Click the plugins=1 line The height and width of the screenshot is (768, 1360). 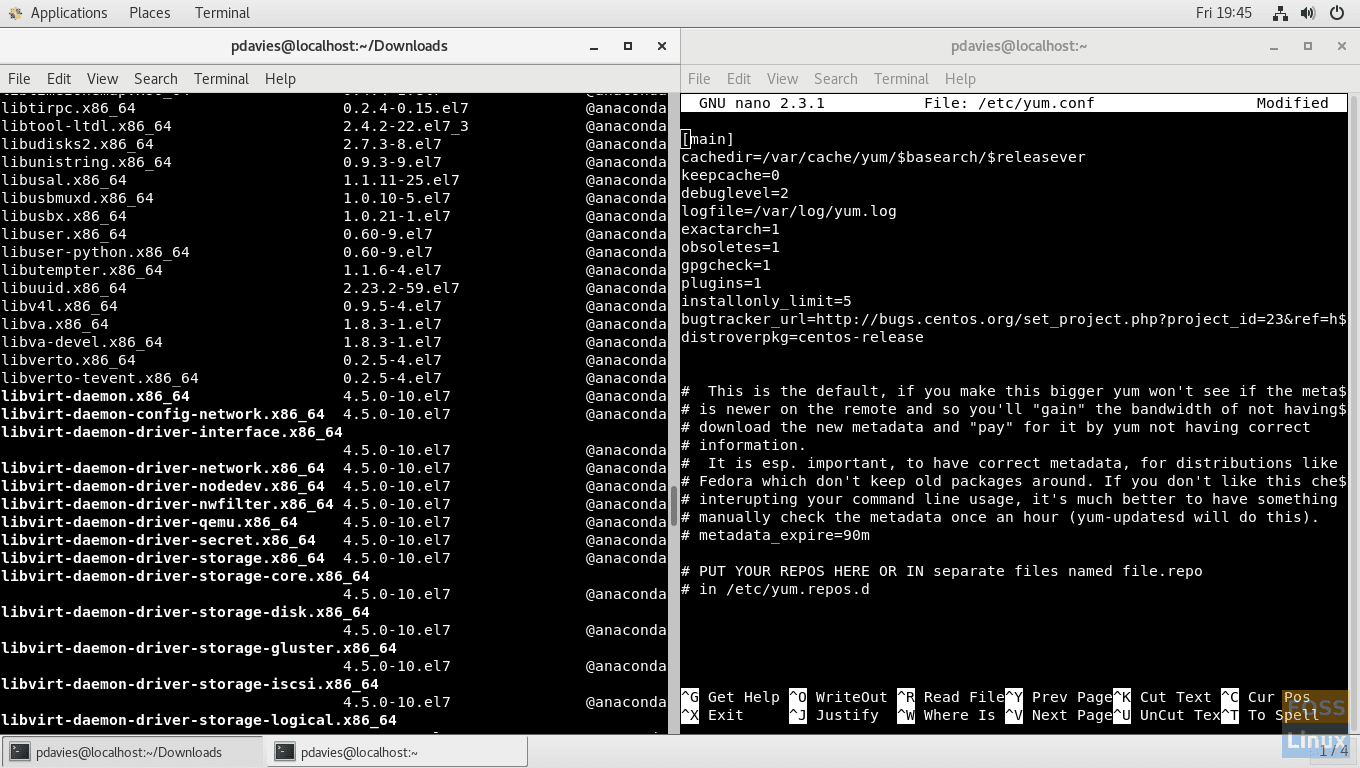[721, 283]
